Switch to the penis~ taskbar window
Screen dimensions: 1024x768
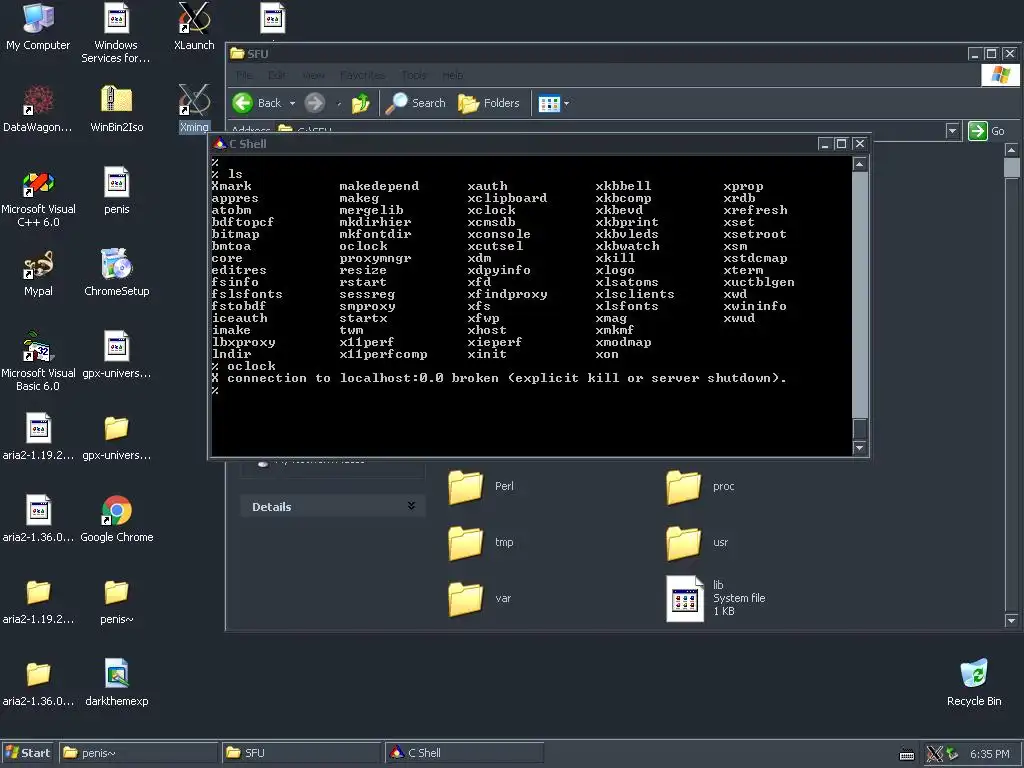(x=138, y=753)
